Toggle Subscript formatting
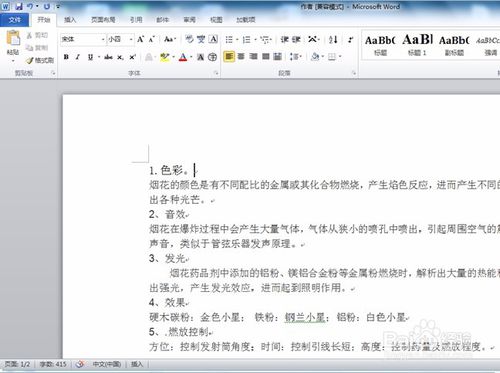 (120, 57)
